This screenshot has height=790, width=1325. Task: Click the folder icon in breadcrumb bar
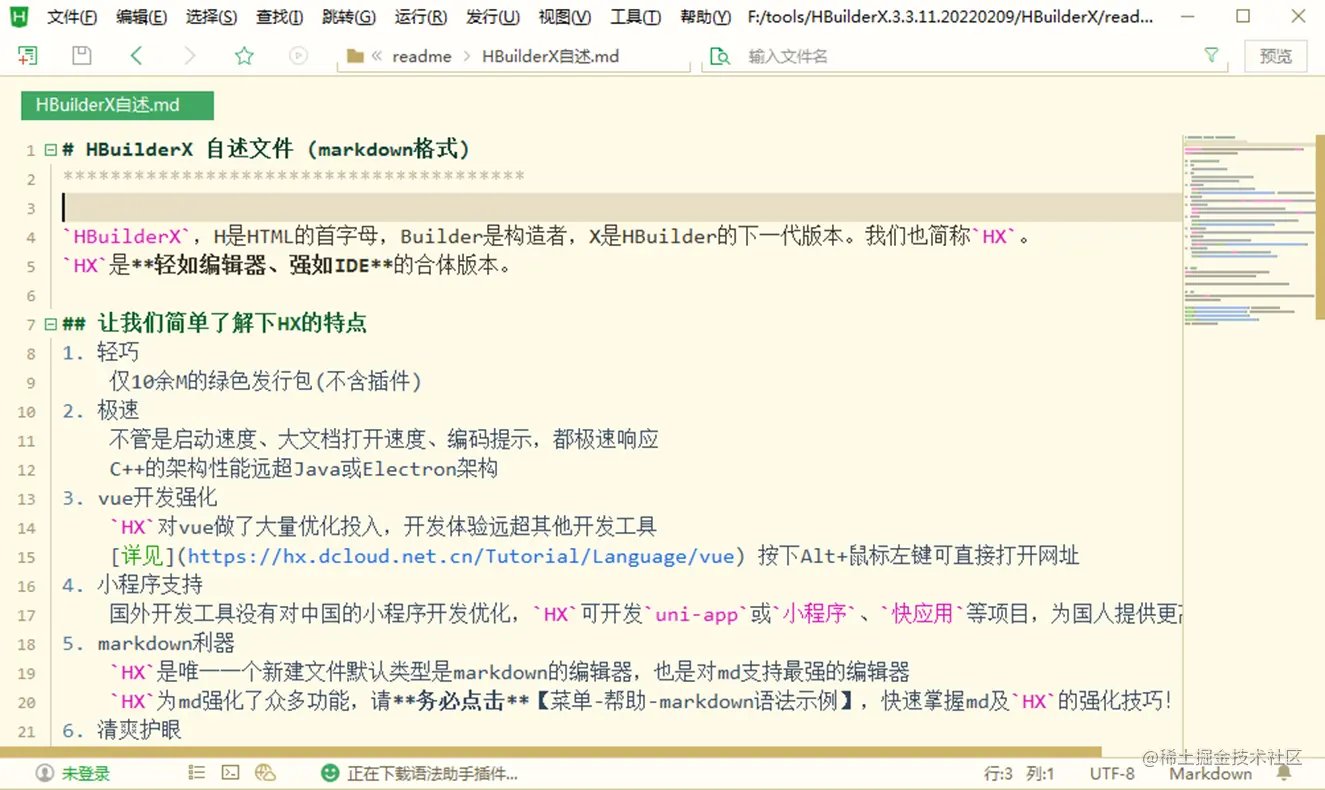click(x=355, y=57)
